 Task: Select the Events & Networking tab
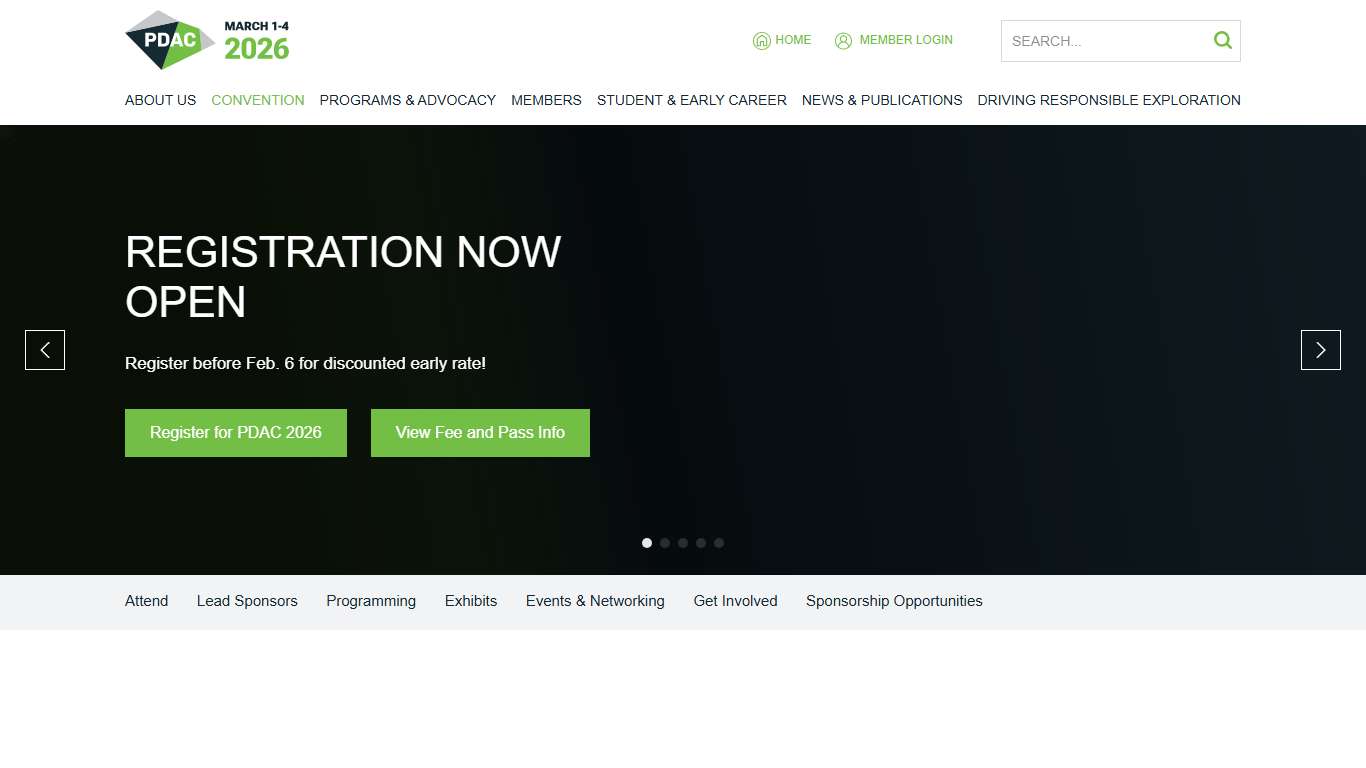(595, 601)
